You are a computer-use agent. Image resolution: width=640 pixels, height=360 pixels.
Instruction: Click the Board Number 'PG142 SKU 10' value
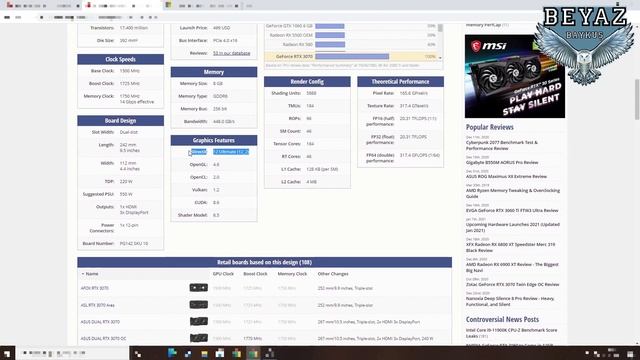(134, 244)
